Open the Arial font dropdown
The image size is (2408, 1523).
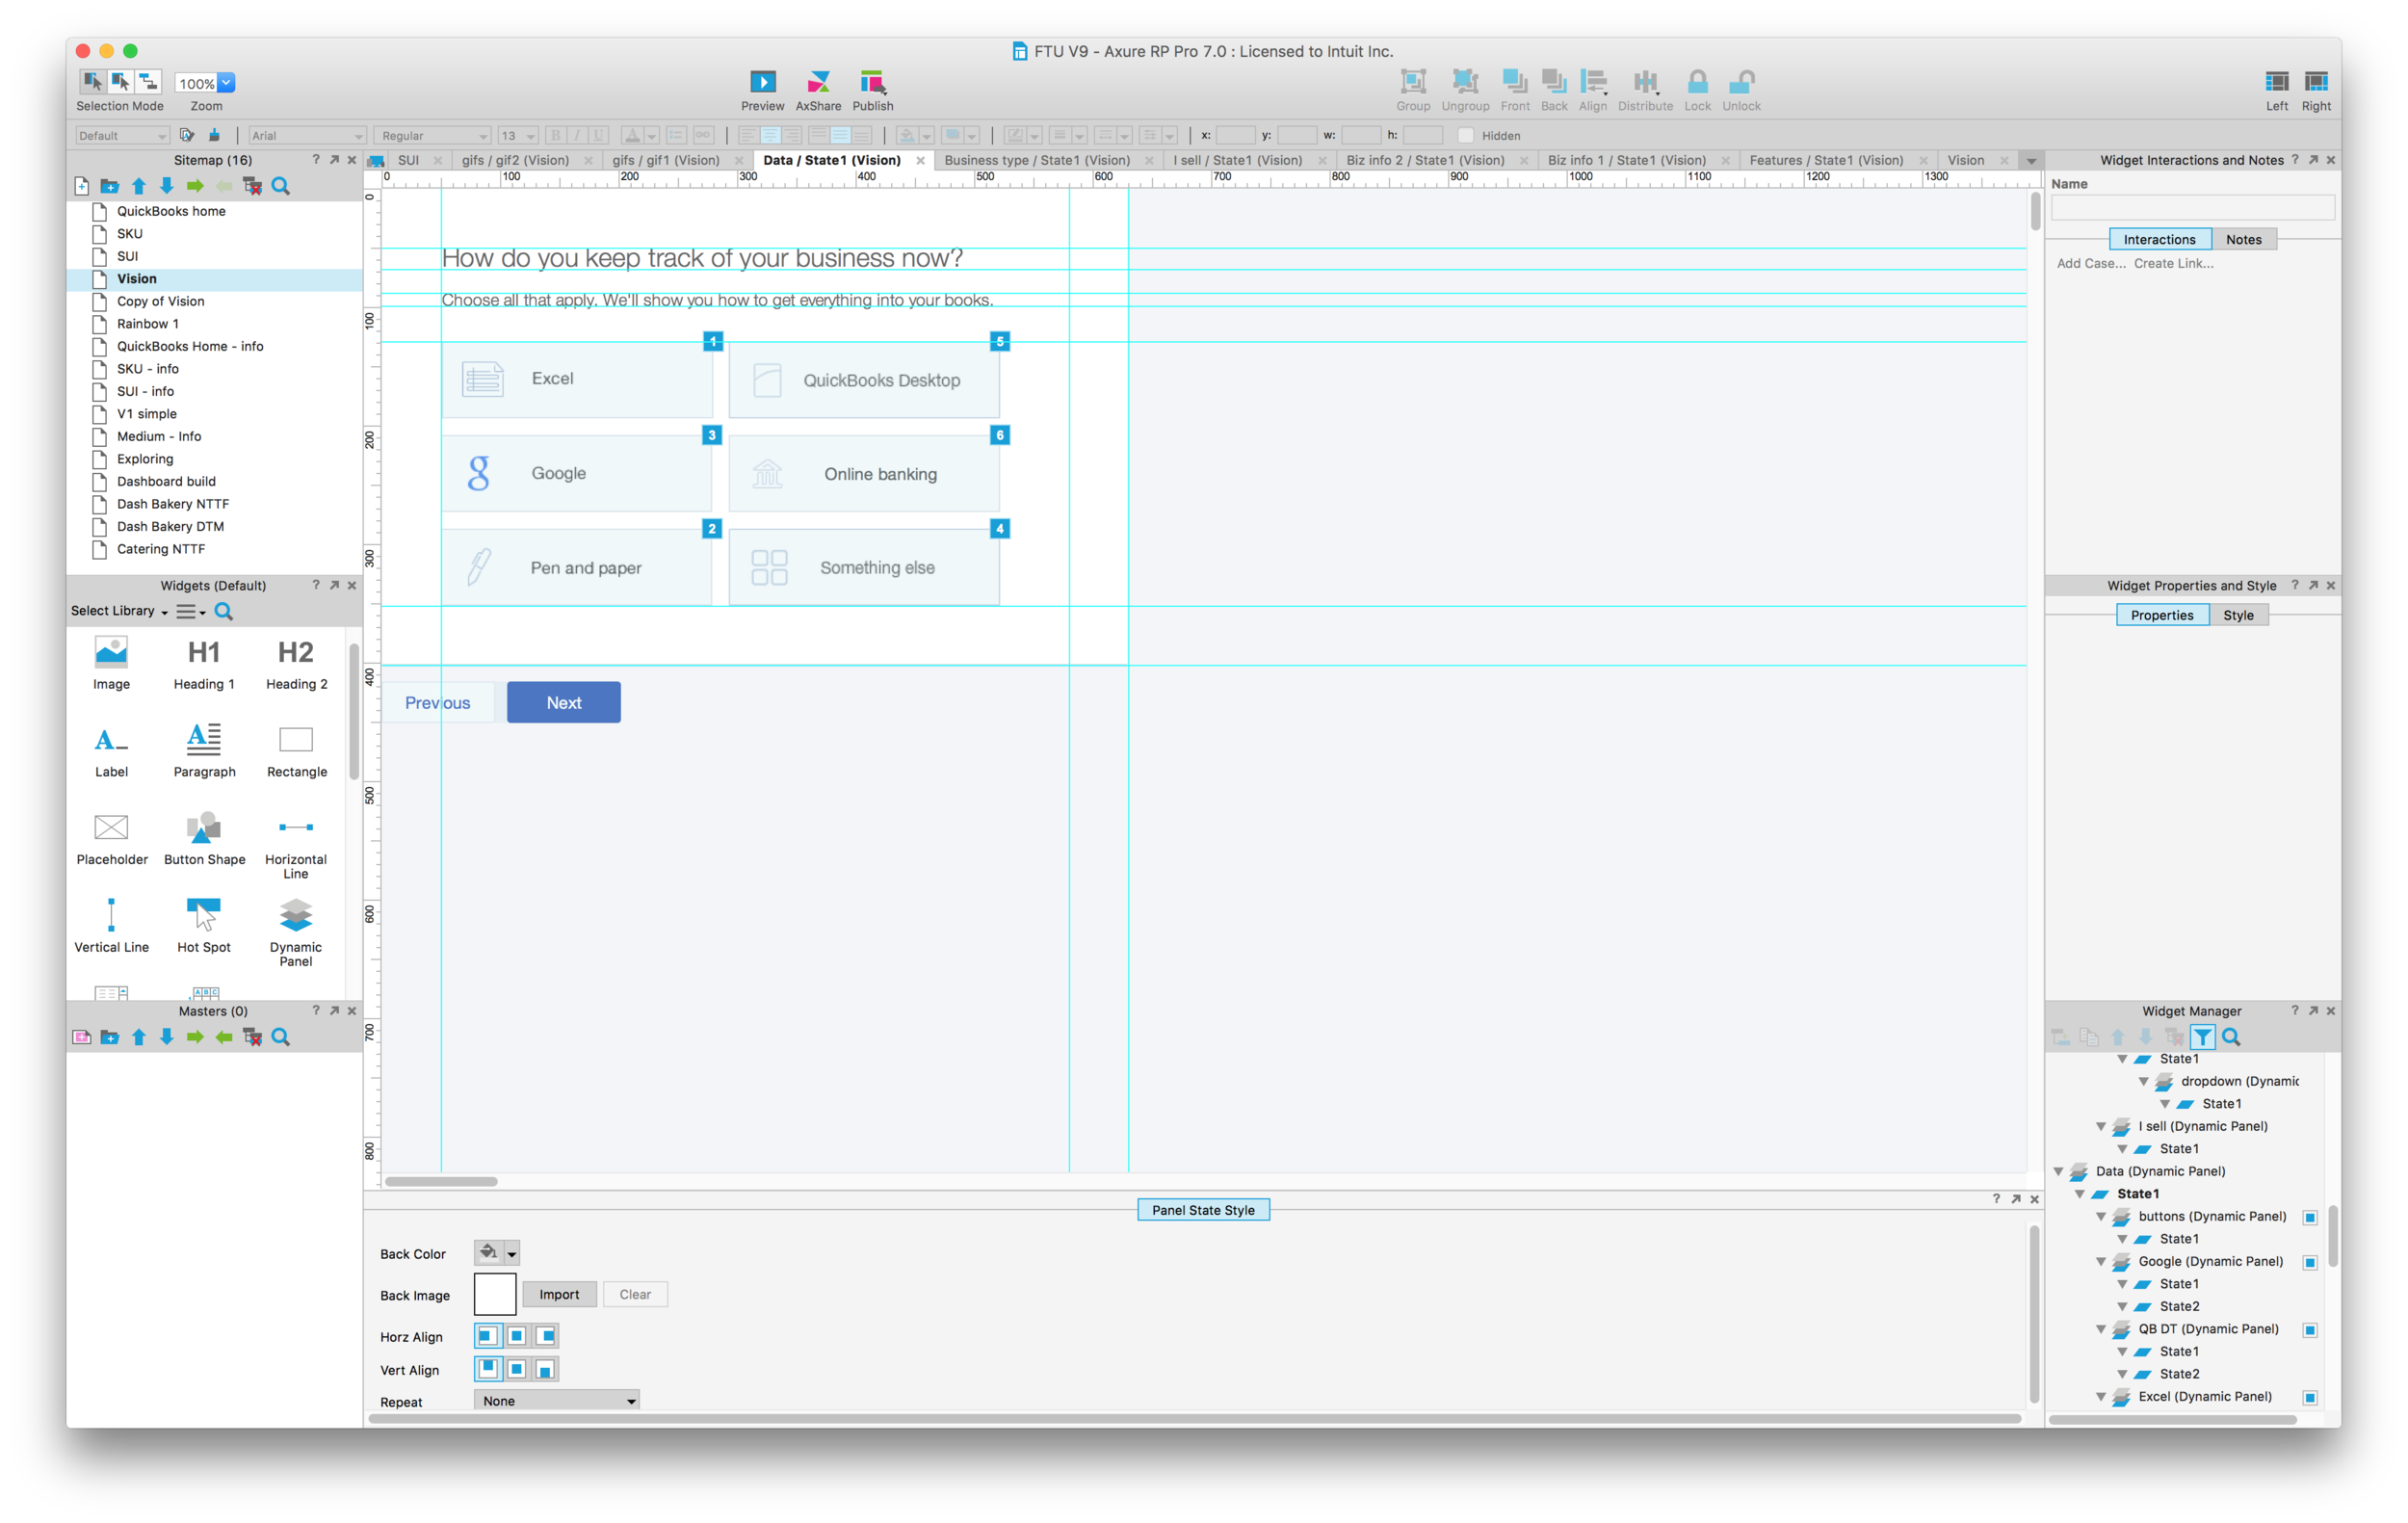click(306, 135)
